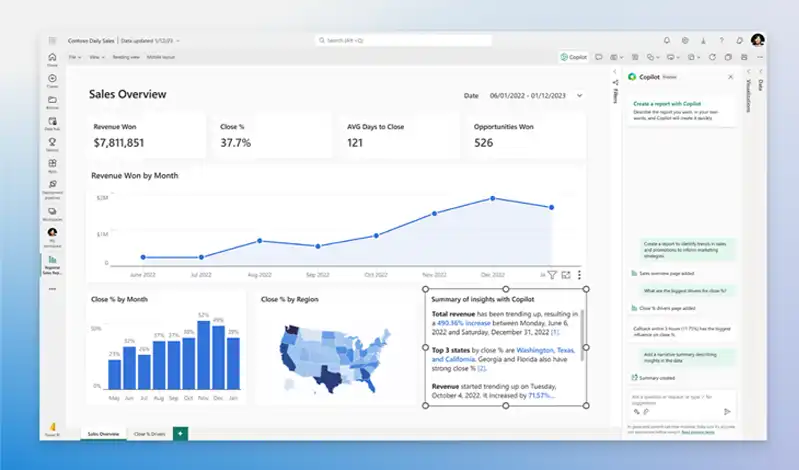Screen dimensions: 799x470
Task: Expand the report title dropdown chevron
Action: tap(178, 41)
